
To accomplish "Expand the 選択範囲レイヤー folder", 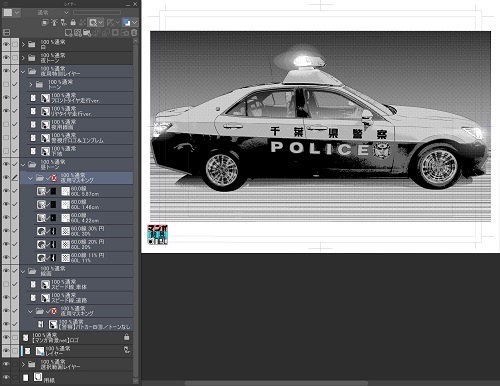I will tap(23, 364).
